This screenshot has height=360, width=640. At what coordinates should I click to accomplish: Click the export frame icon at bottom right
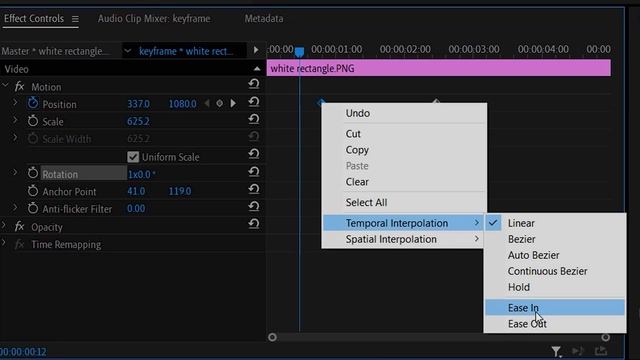601,351
